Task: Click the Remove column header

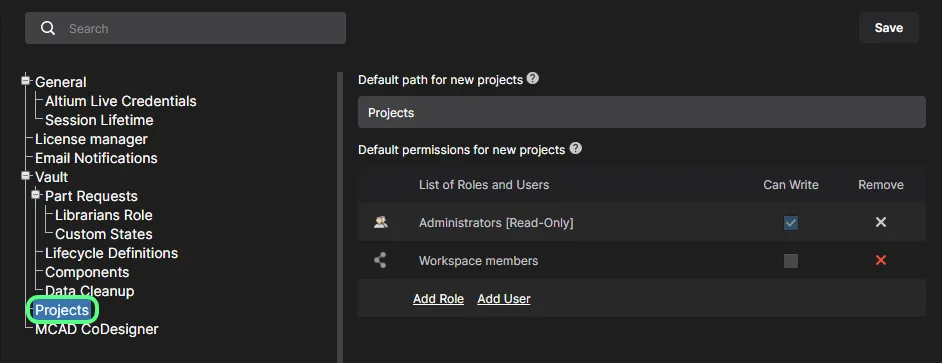Action: coord(881,185)
